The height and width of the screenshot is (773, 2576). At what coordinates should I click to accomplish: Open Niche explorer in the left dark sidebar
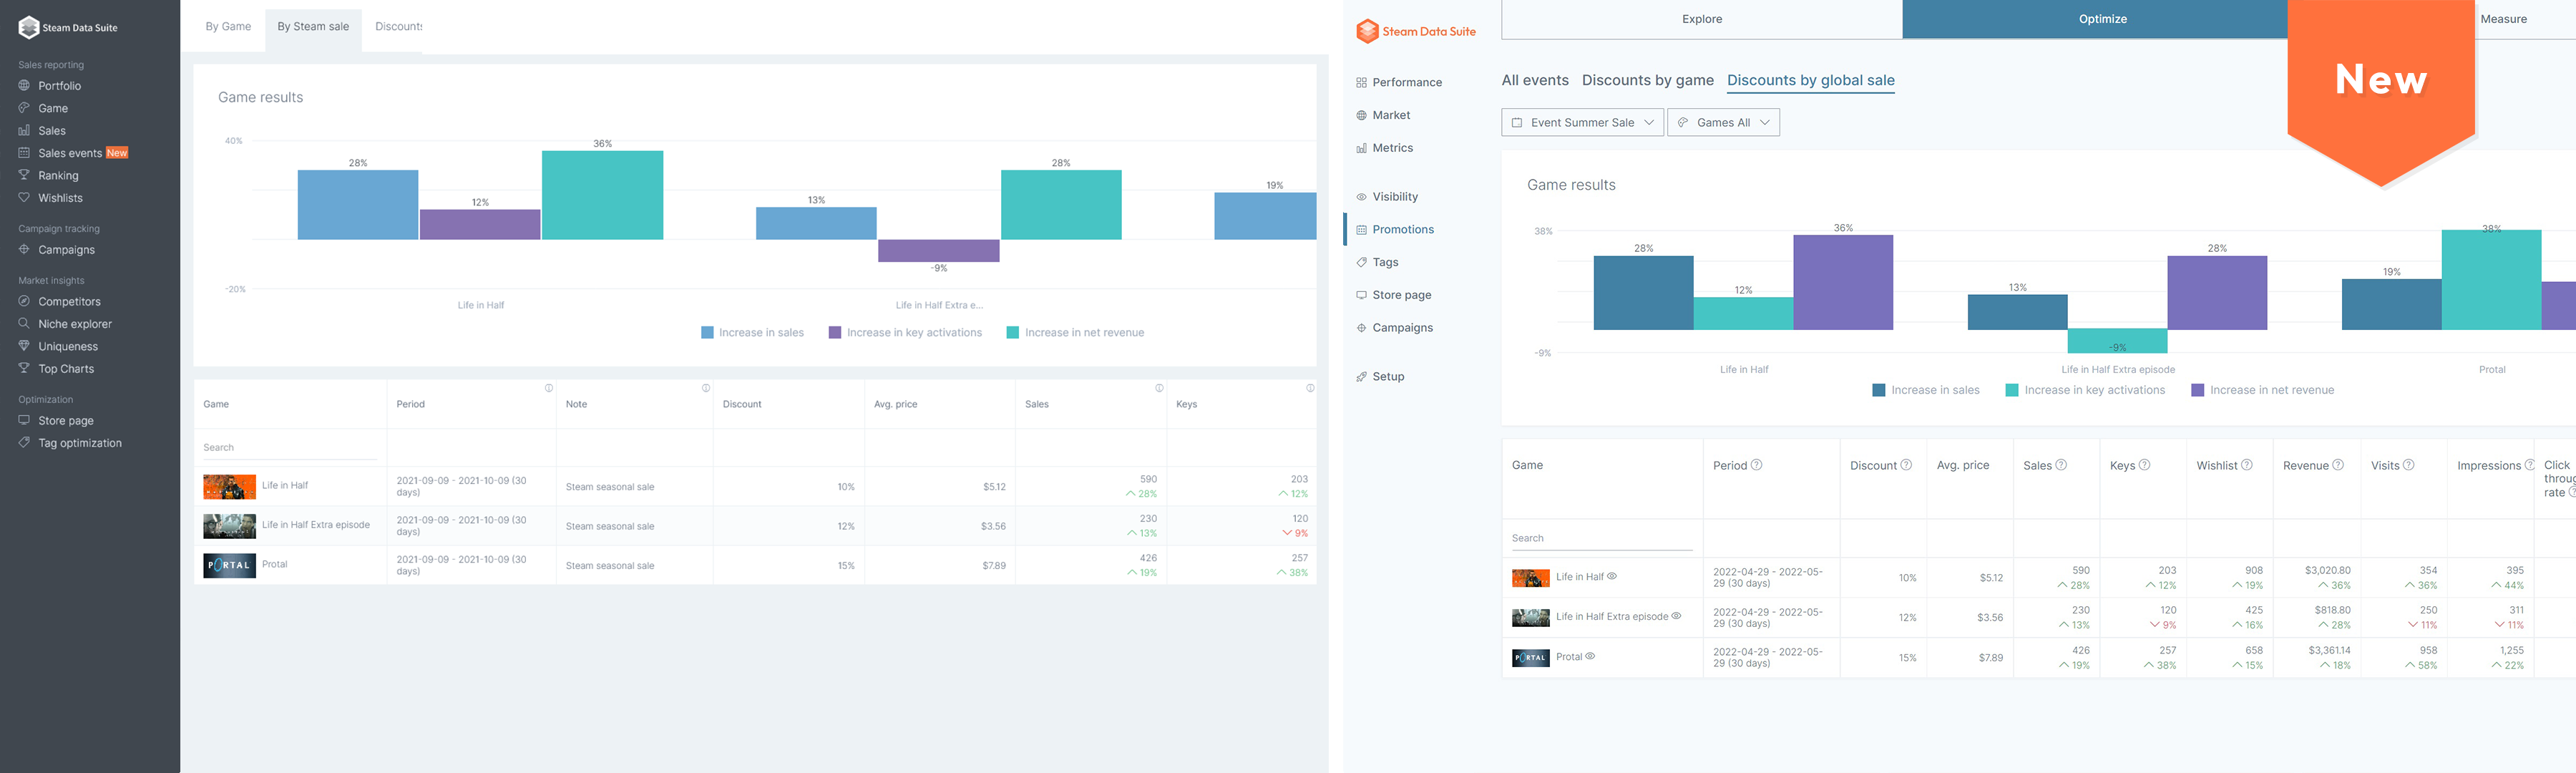pos(75,324)
